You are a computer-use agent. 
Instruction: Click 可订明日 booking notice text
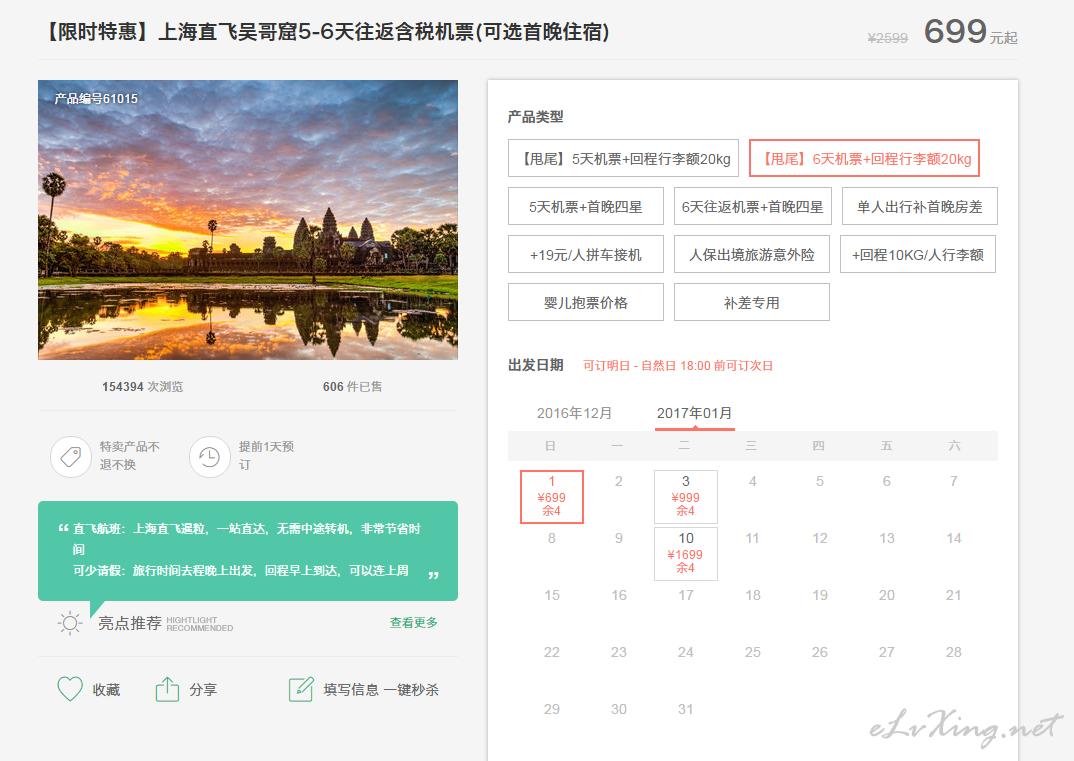(677, 366)
